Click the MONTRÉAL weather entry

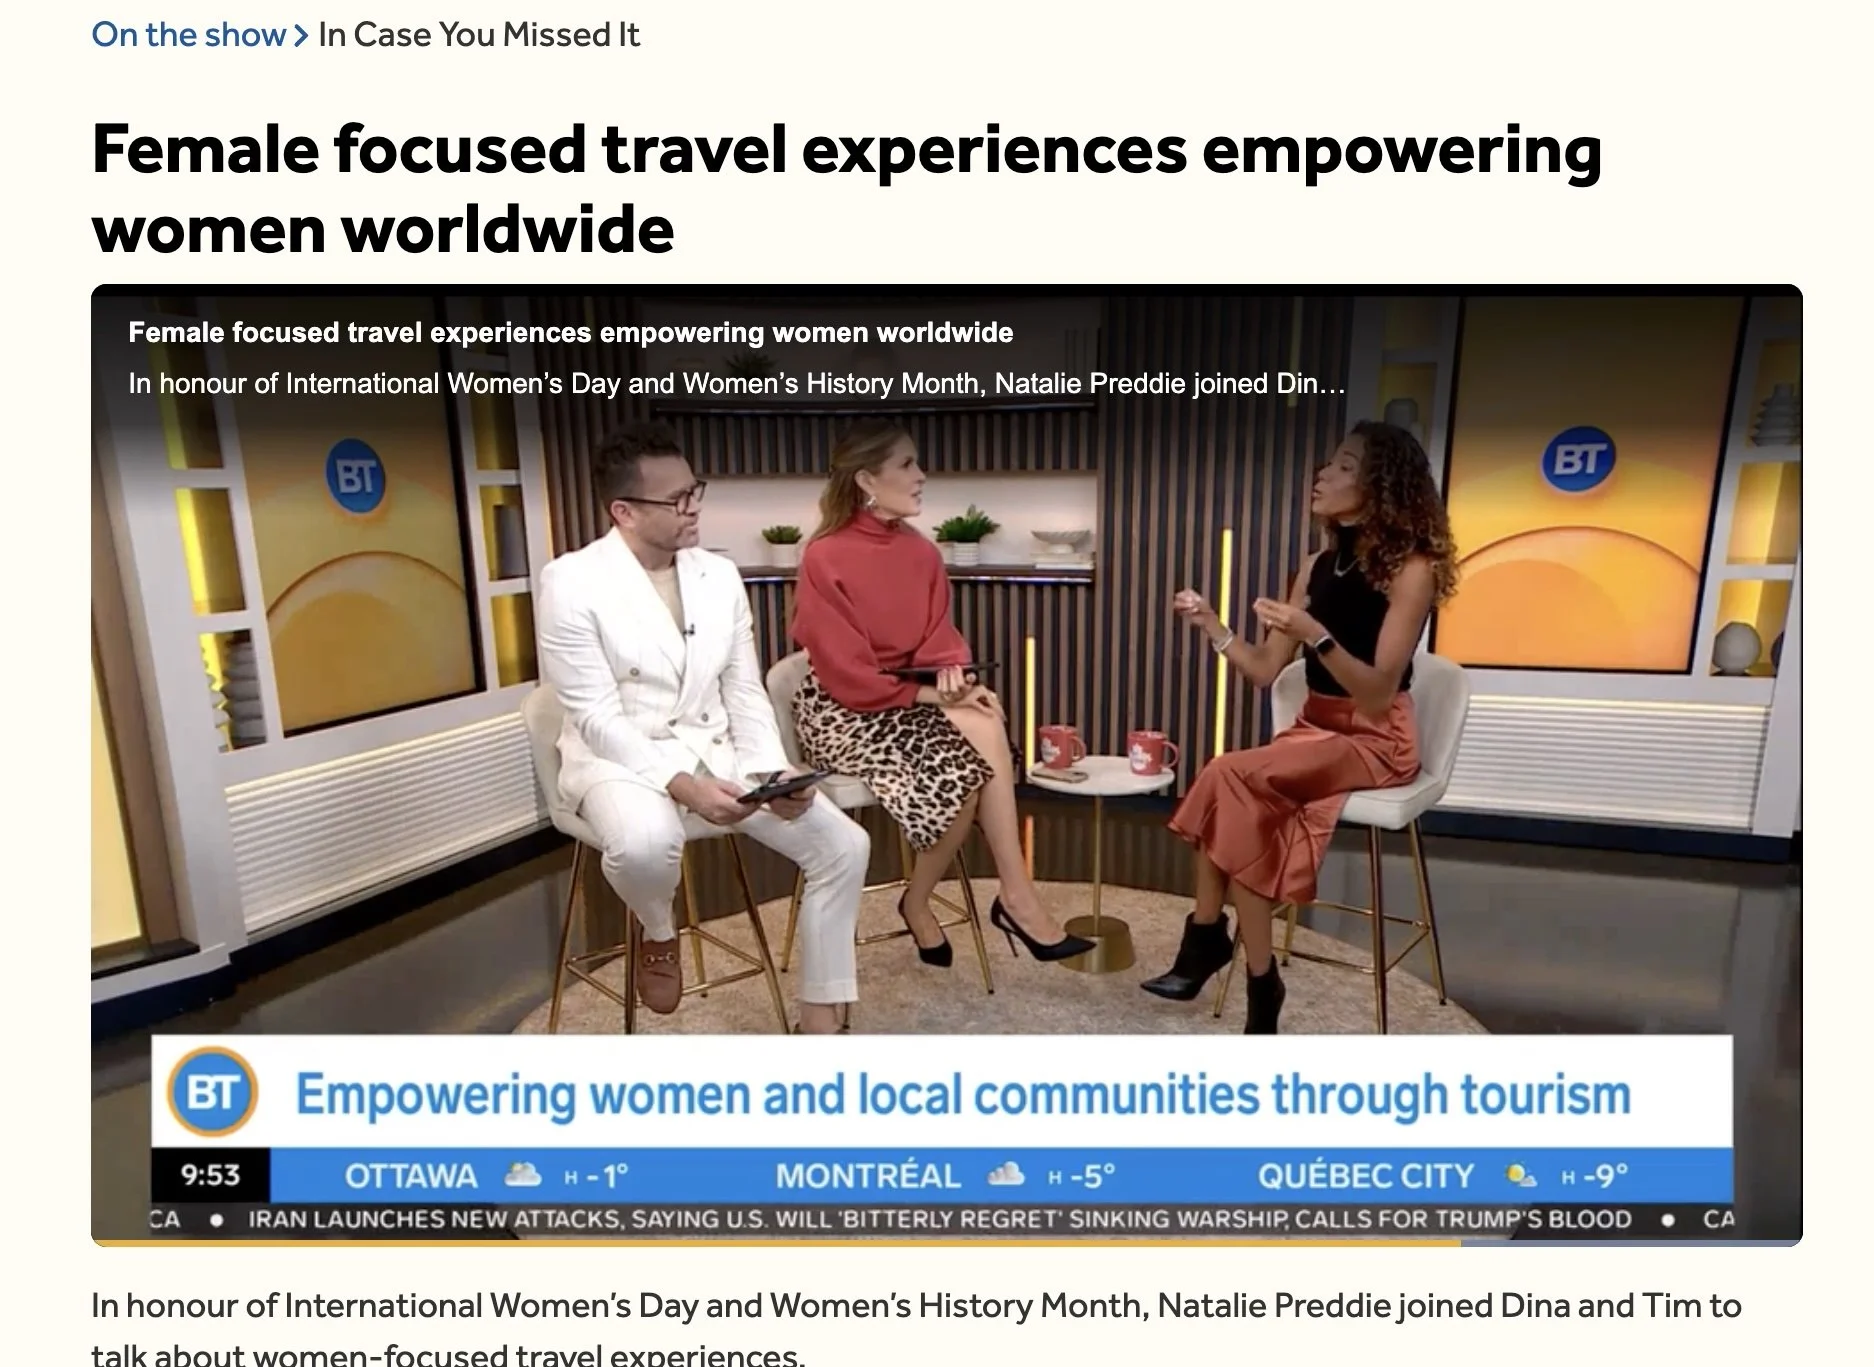tap(944, 1175)
